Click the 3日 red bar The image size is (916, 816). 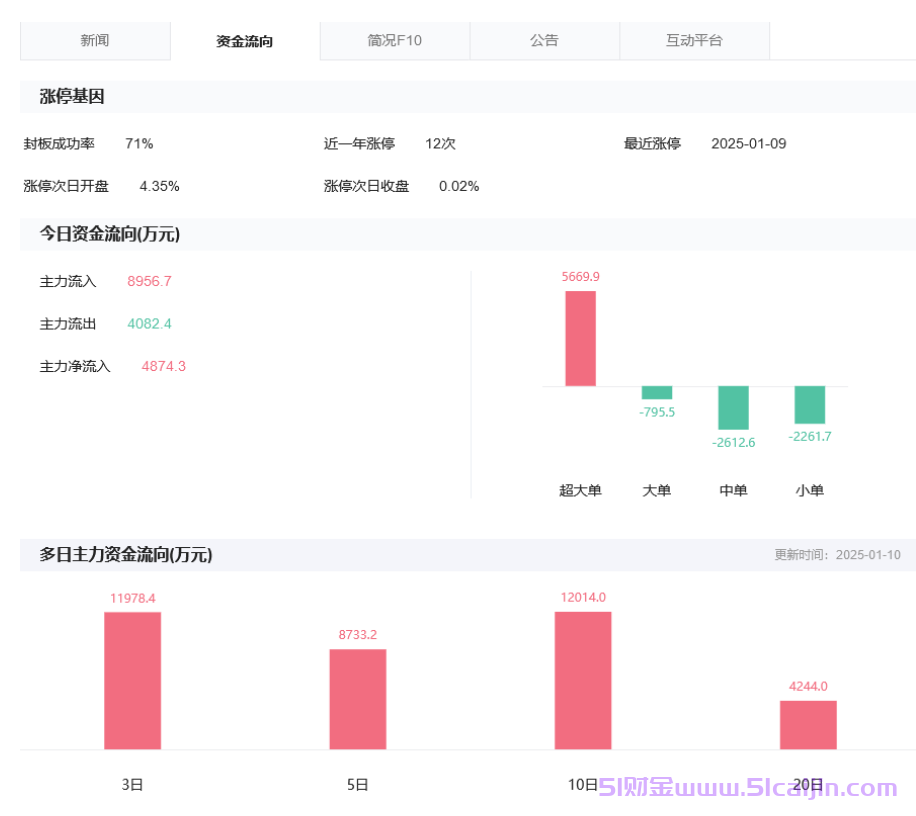[133, 680]
